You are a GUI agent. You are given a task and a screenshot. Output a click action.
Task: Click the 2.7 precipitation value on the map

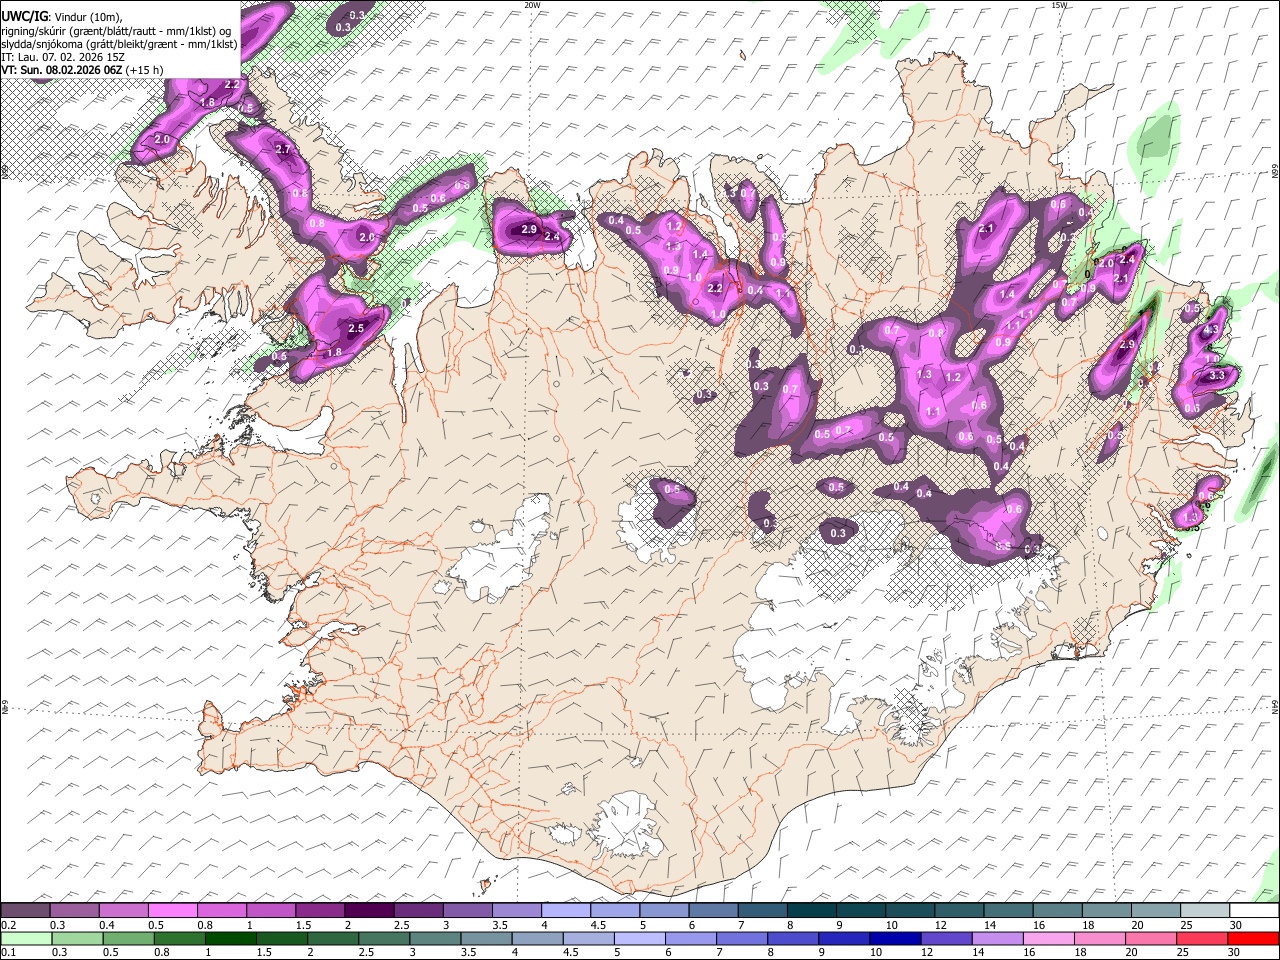282,150
